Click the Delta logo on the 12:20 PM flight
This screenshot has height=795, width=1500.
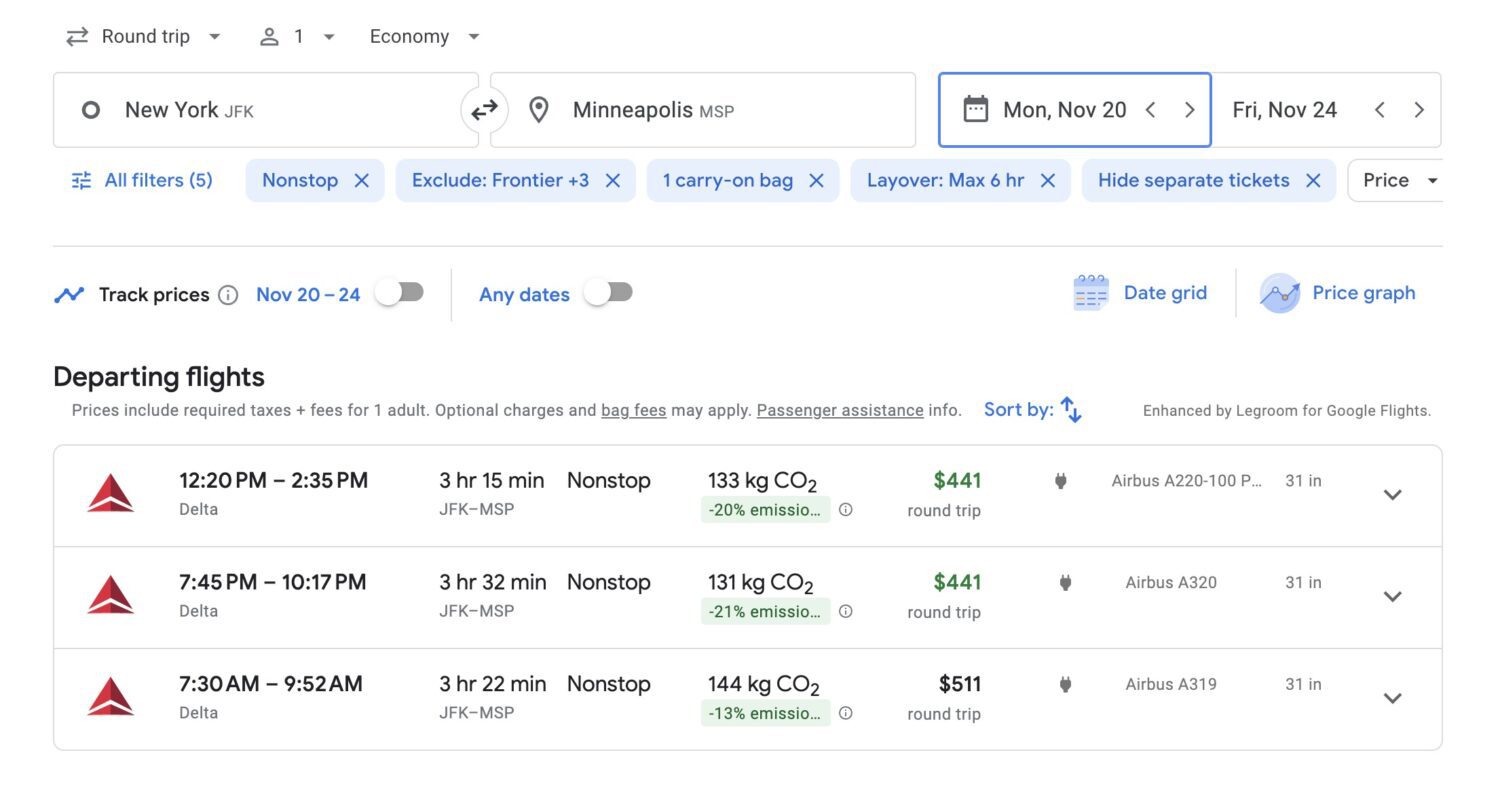110,494
